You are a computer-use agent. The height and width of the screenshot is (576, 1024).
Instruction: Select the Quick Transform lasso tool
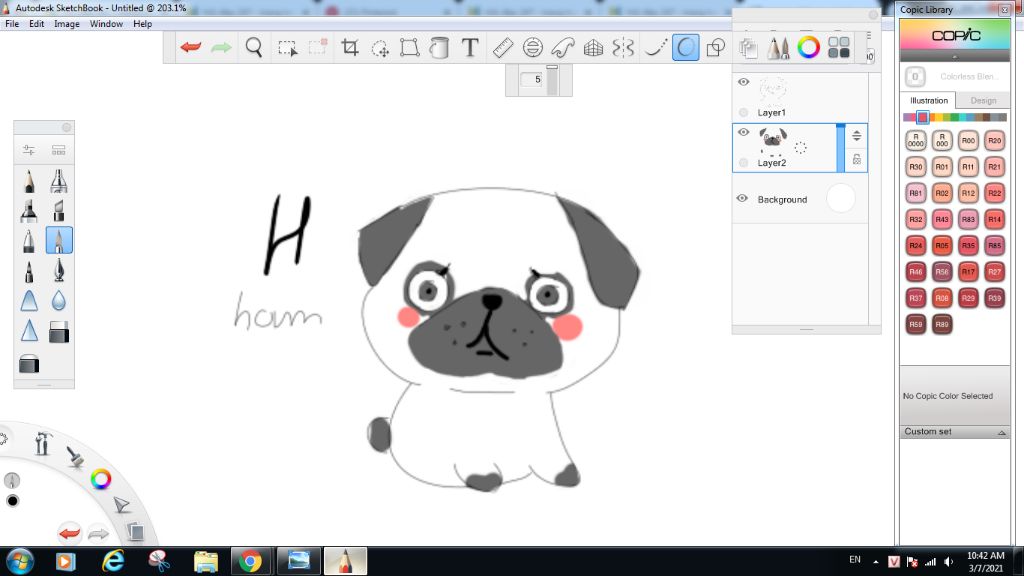379,48
